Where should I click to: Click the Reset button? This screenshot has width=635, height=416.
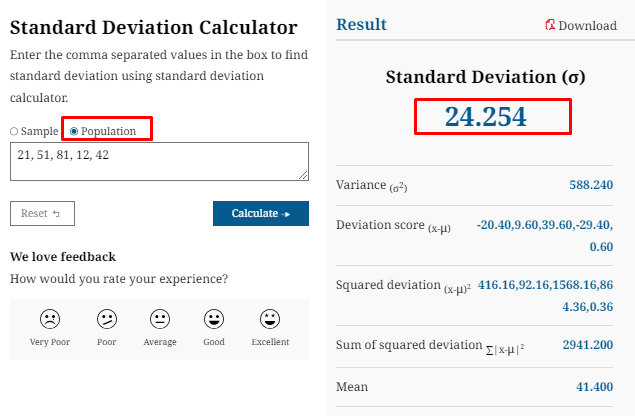(x=43, y=213)
